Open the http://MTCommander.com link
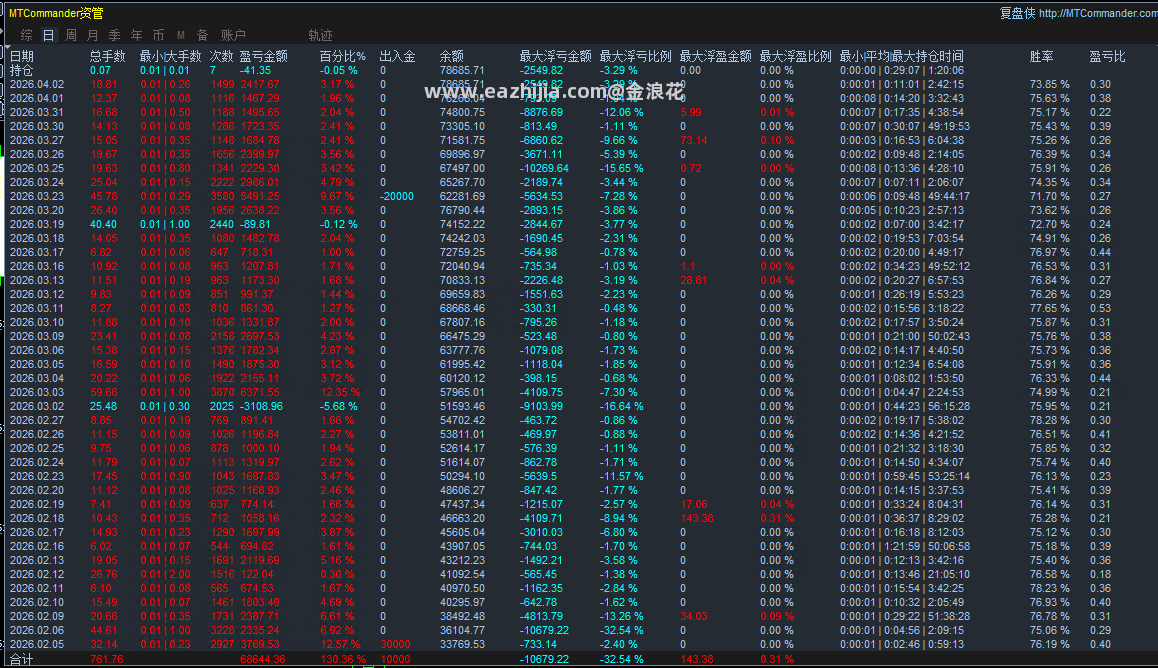 1098,13
